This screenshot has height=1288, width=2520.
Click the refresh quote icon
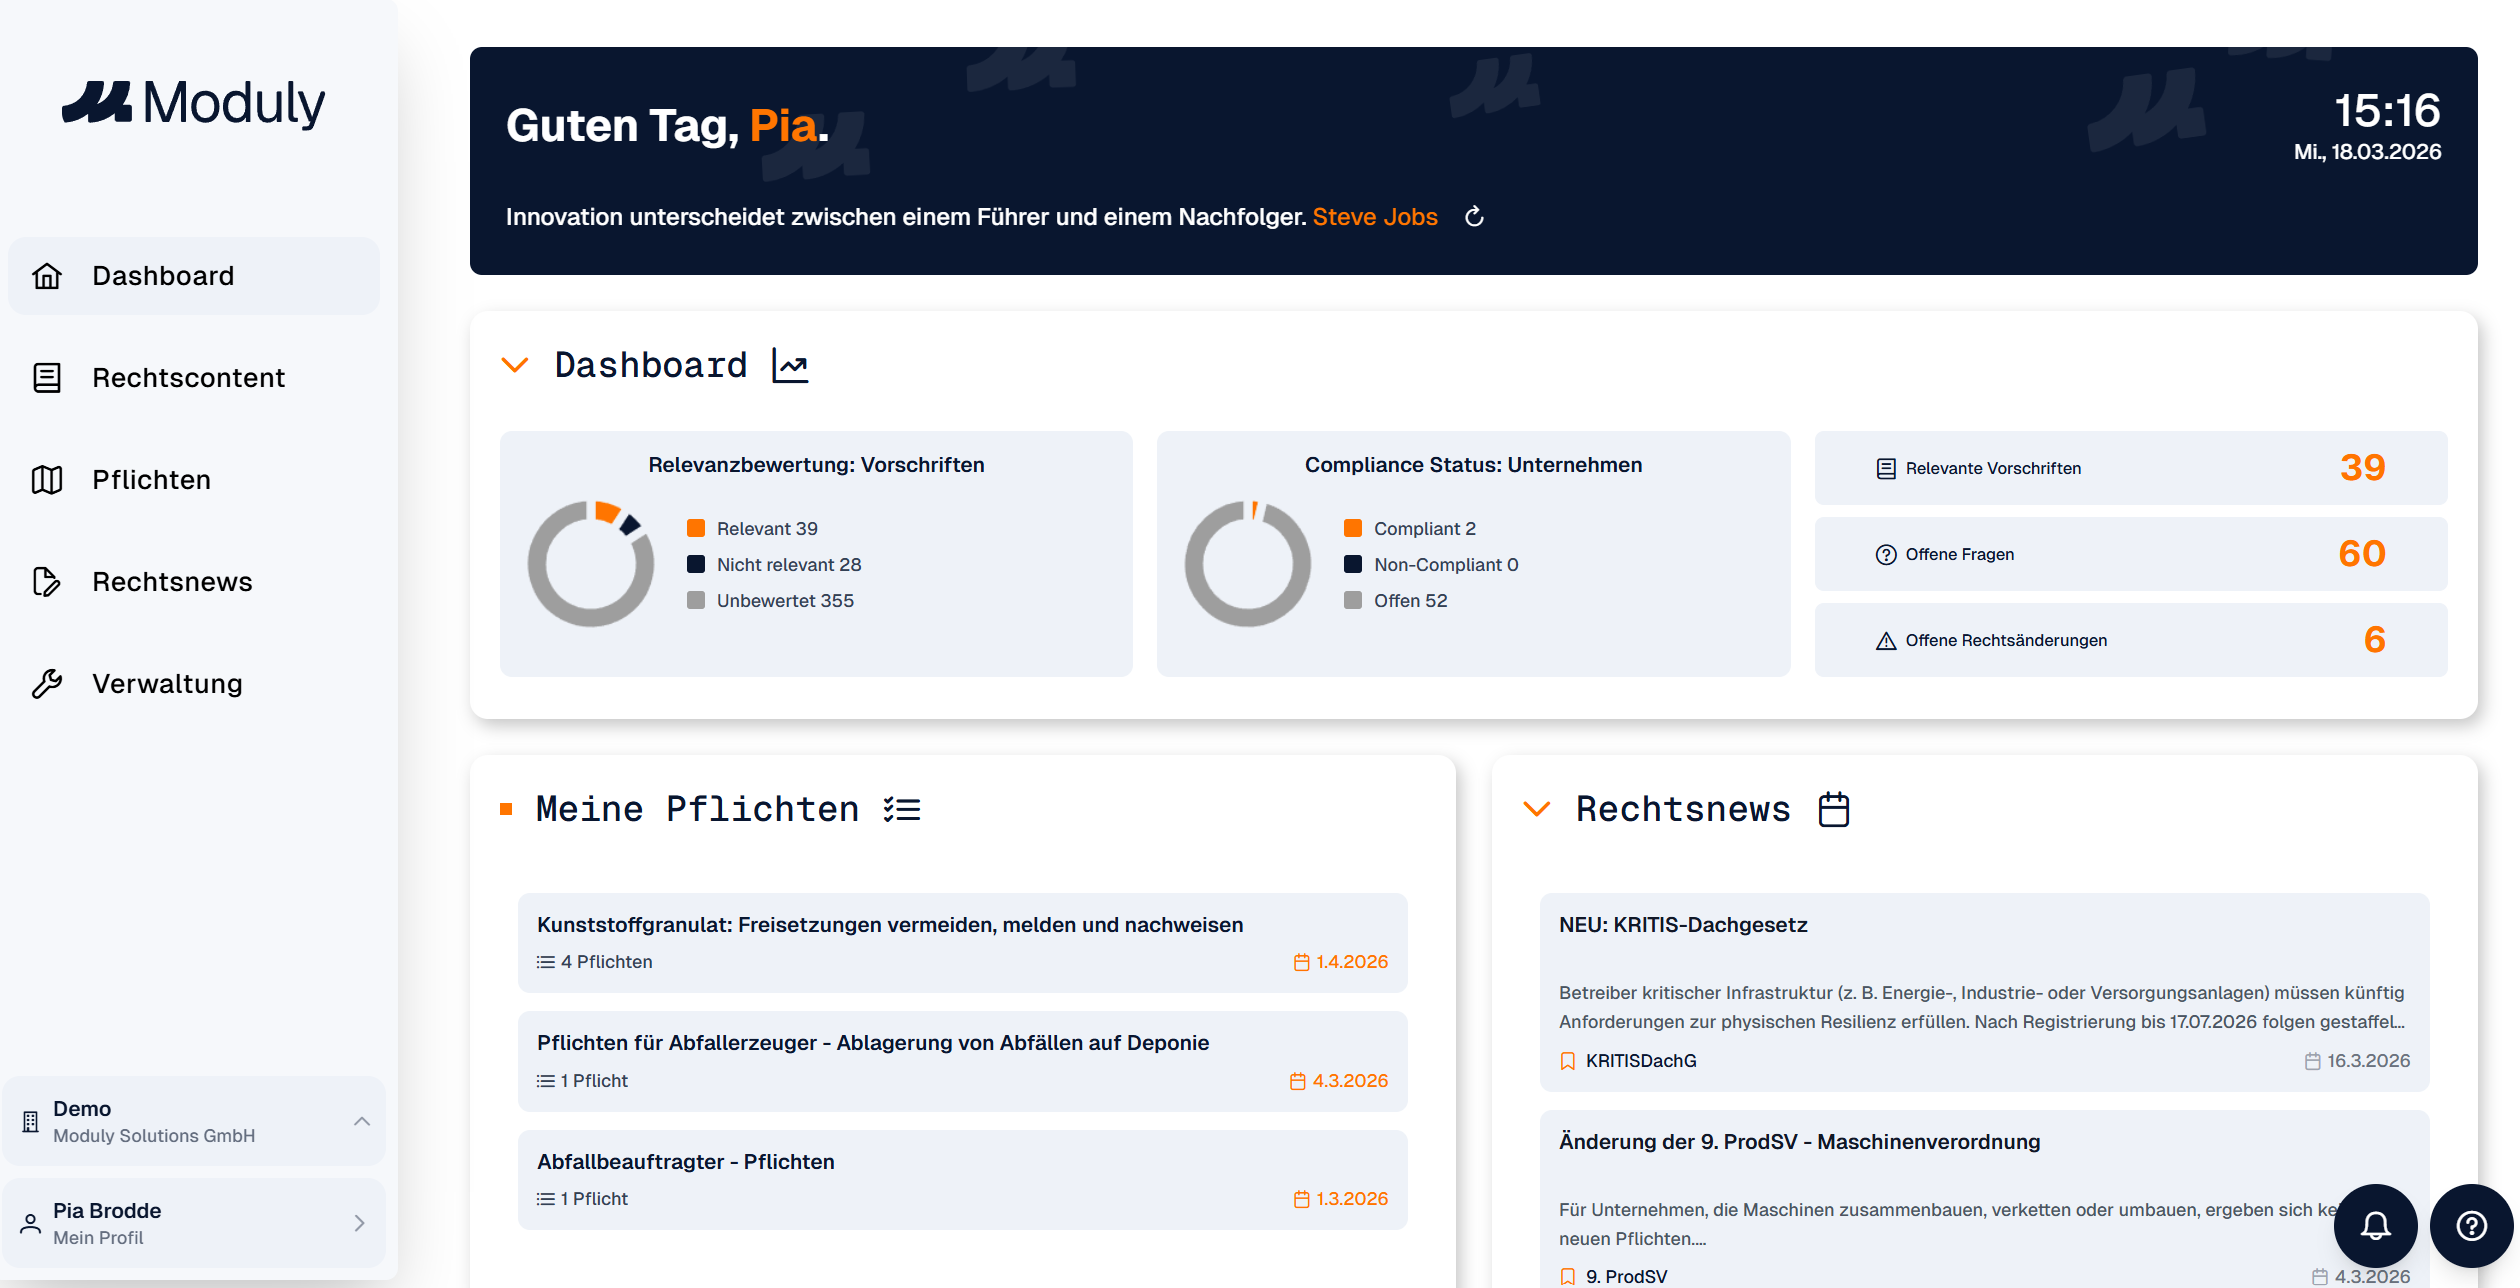pos(1474,217)
